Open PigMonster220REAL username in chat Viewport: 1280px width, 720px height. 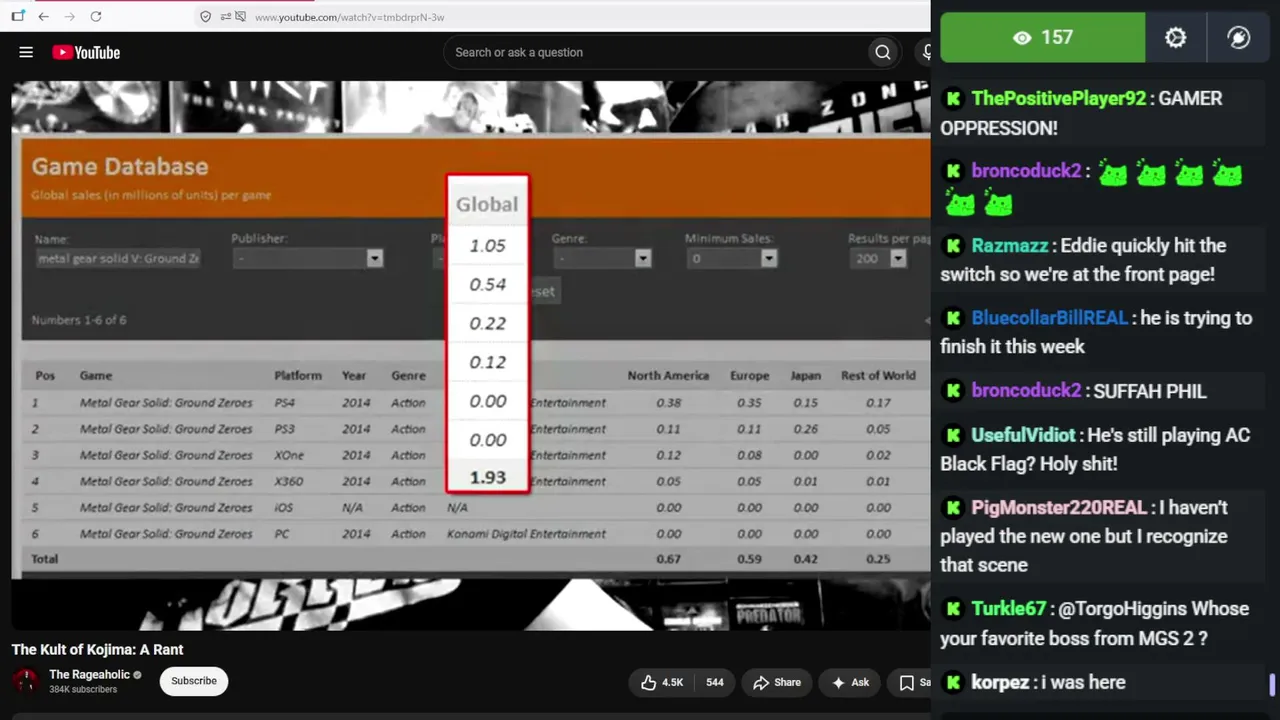click(x=1059, y=507)
